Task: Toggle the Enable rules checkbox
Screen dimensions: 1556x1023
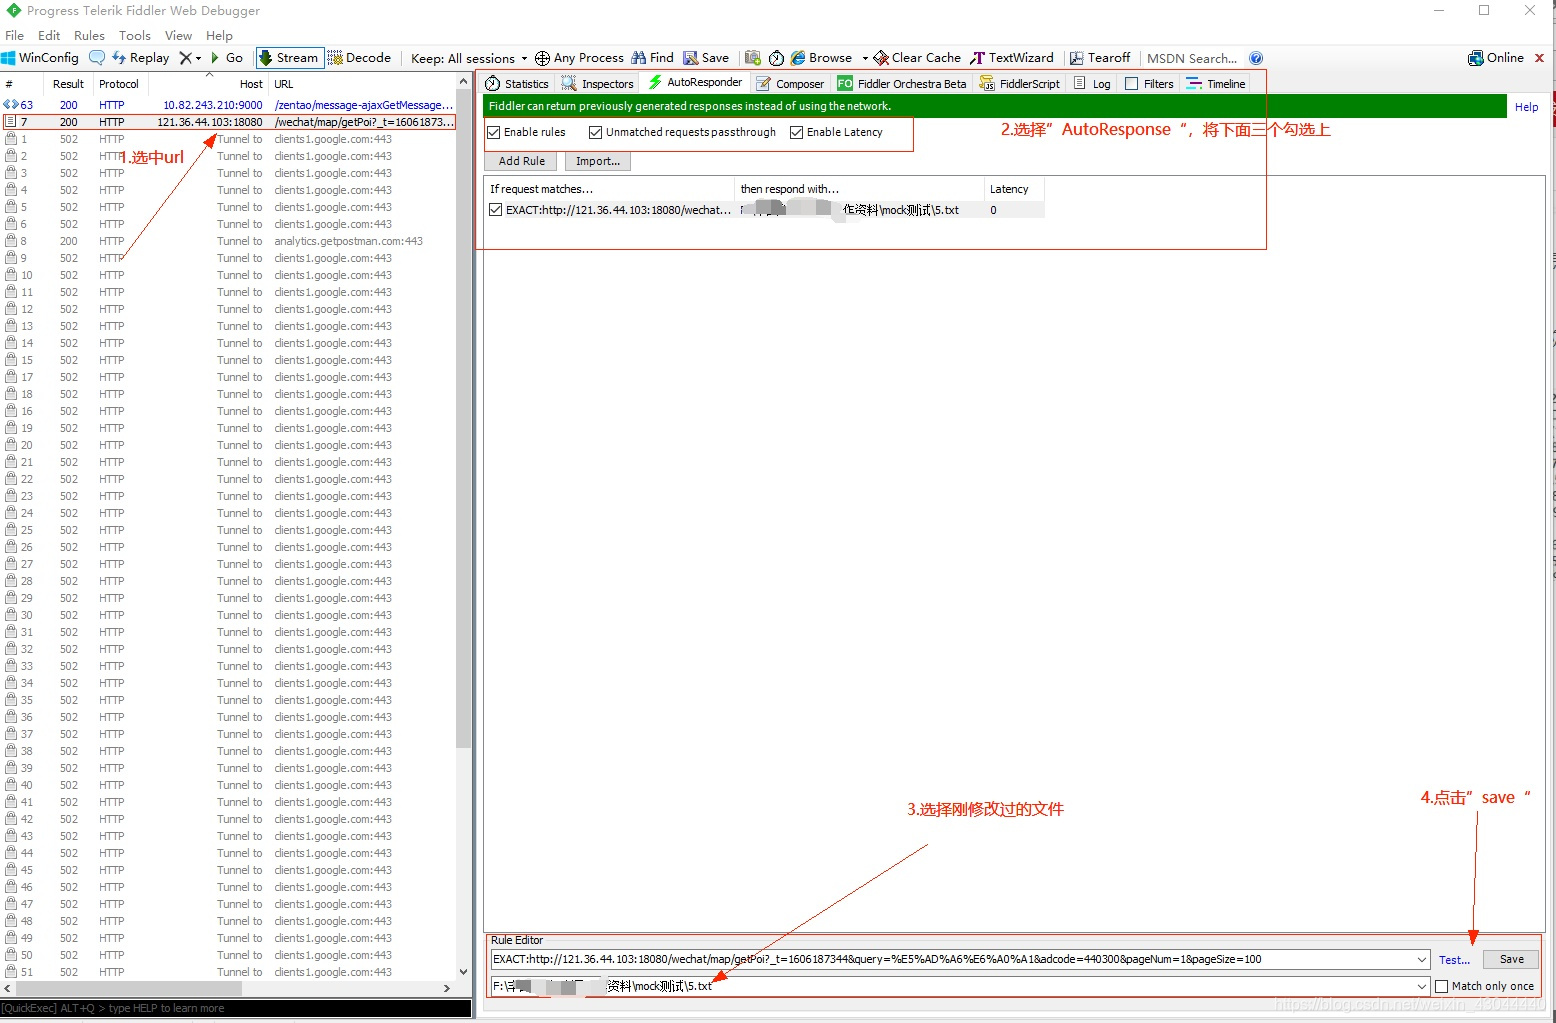Action: (x=494, y=132)
